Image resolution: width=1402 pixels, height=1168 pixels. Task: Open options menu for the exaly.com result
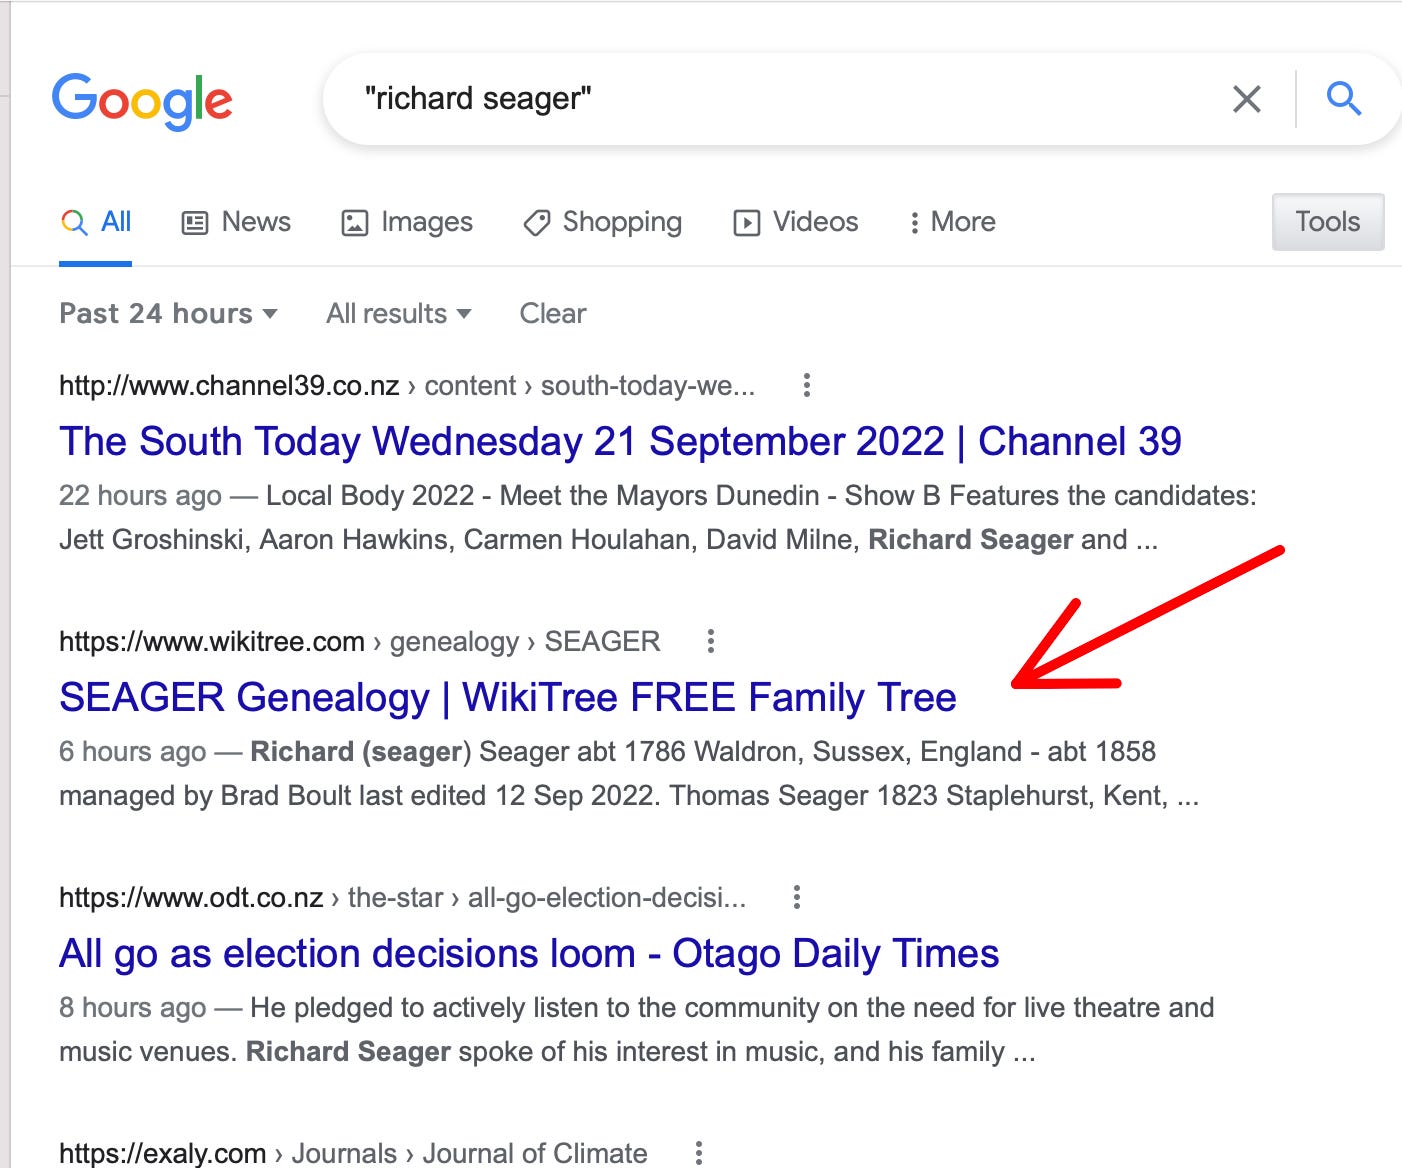(699, 1153)
